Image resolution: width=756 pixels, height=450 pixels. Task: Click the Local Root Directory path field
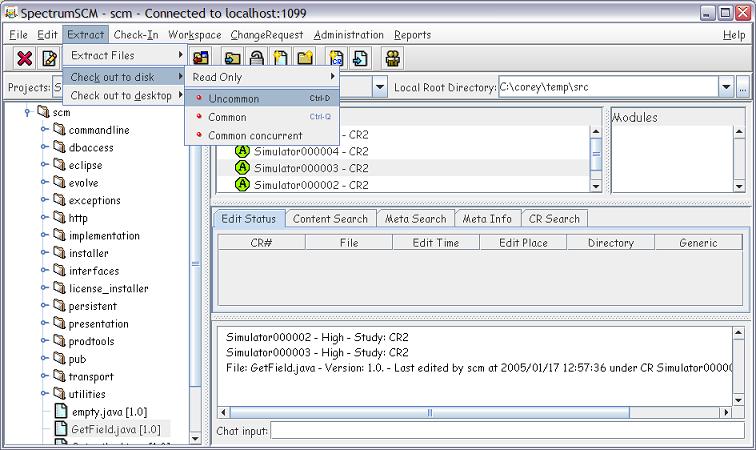click(608, 87)
